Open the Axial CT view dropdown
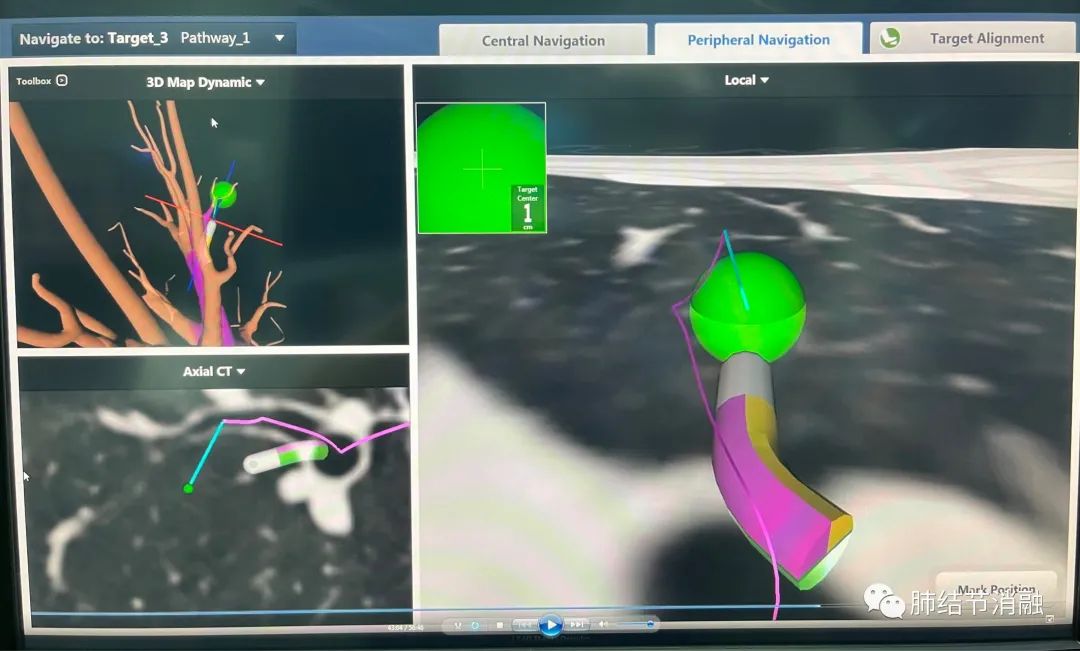 (241, 372)
